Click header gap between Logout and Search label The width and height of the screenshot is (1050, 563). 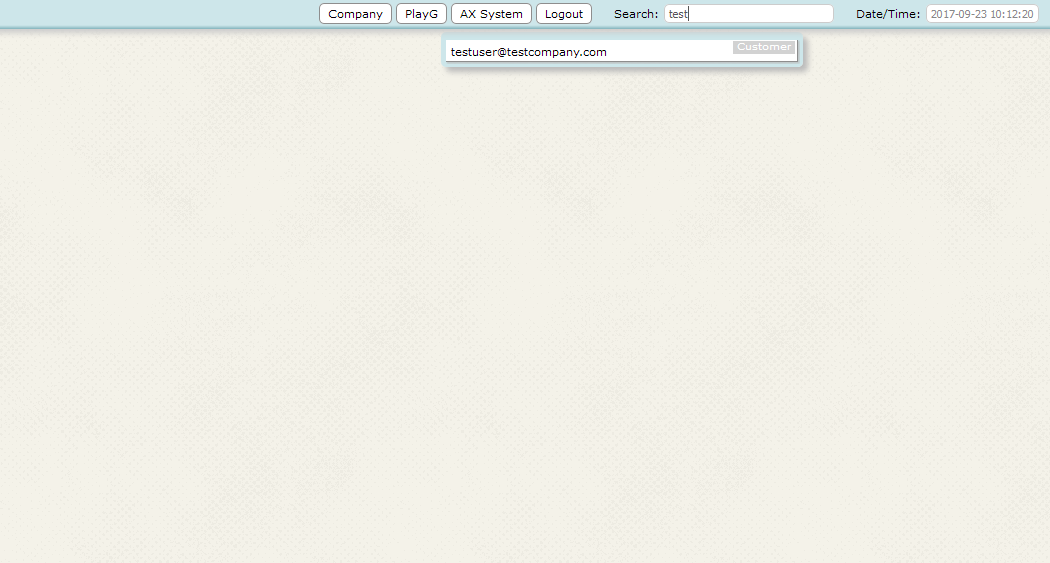603,14
